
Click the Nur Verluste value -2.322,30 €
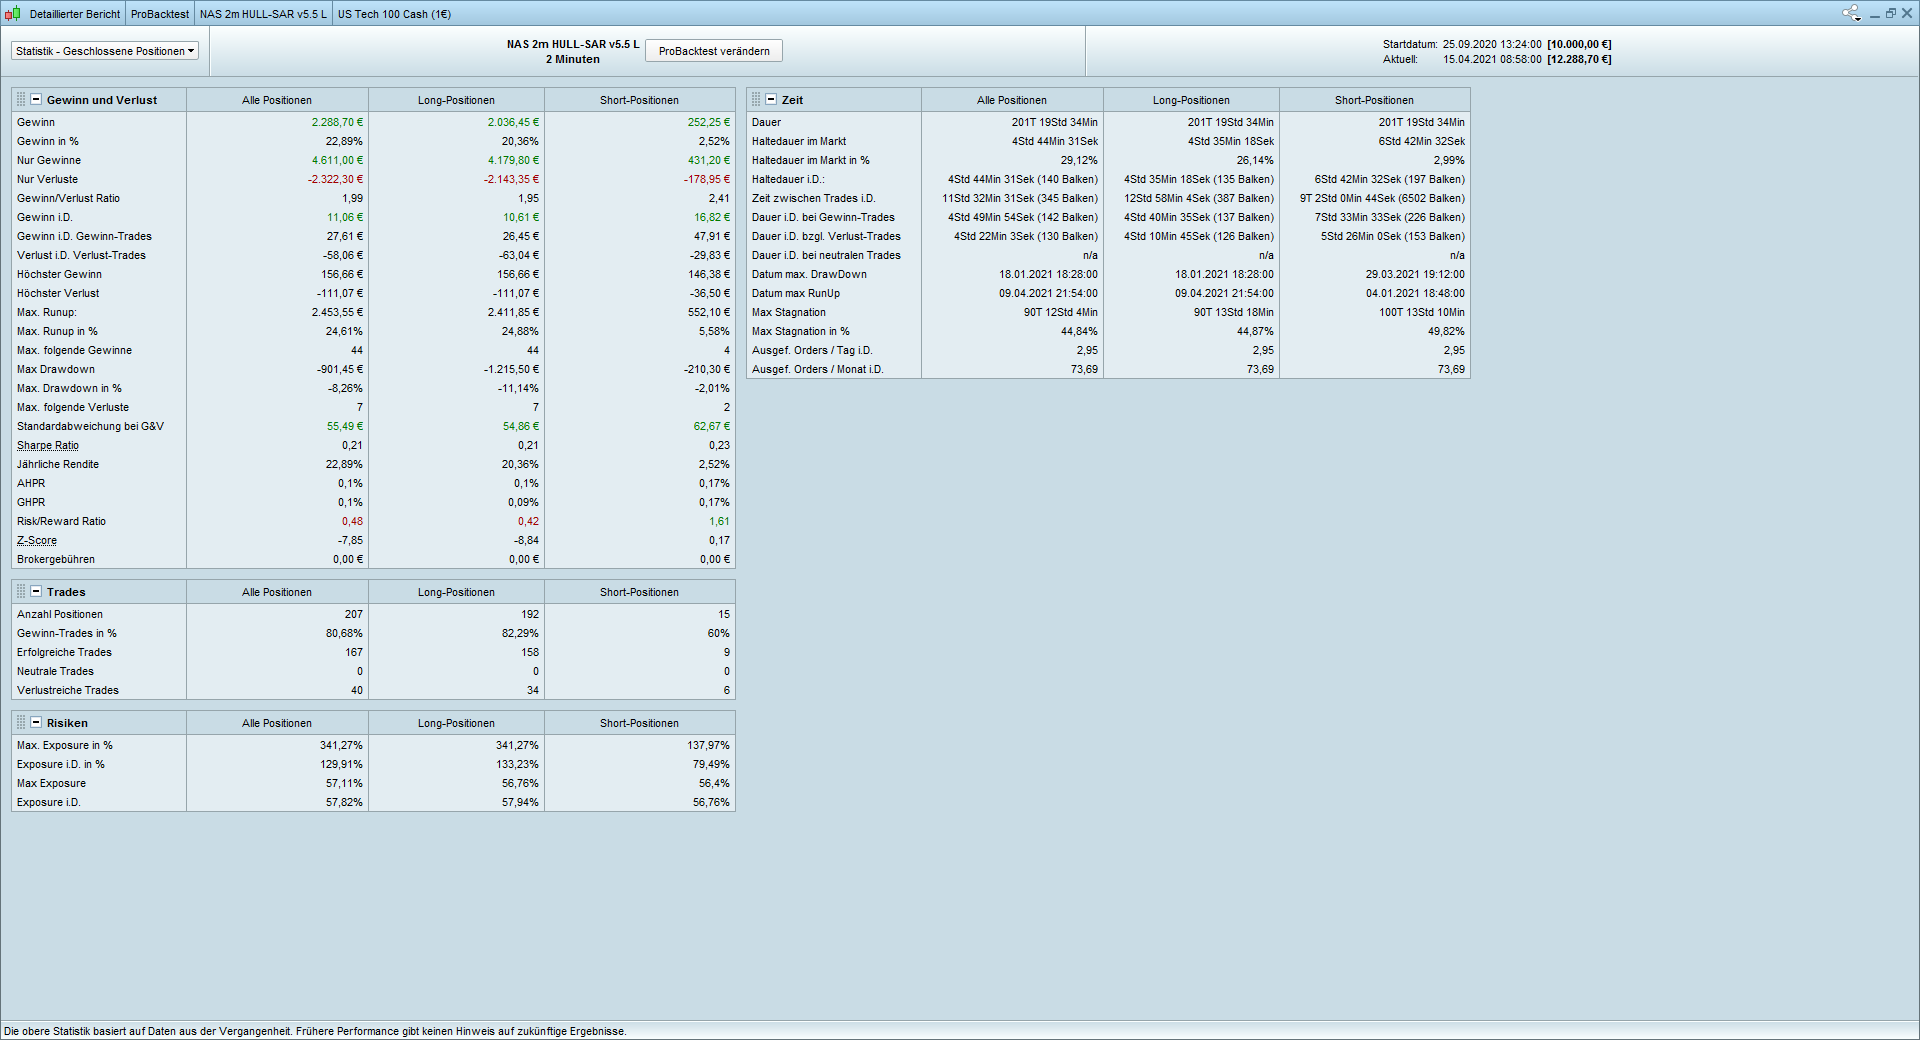(335, 180)
